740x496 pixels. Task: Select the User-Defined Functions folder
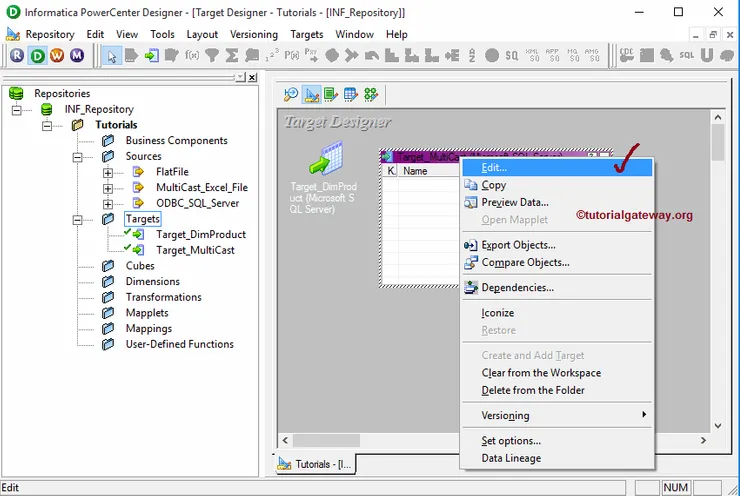coord(179,344)
